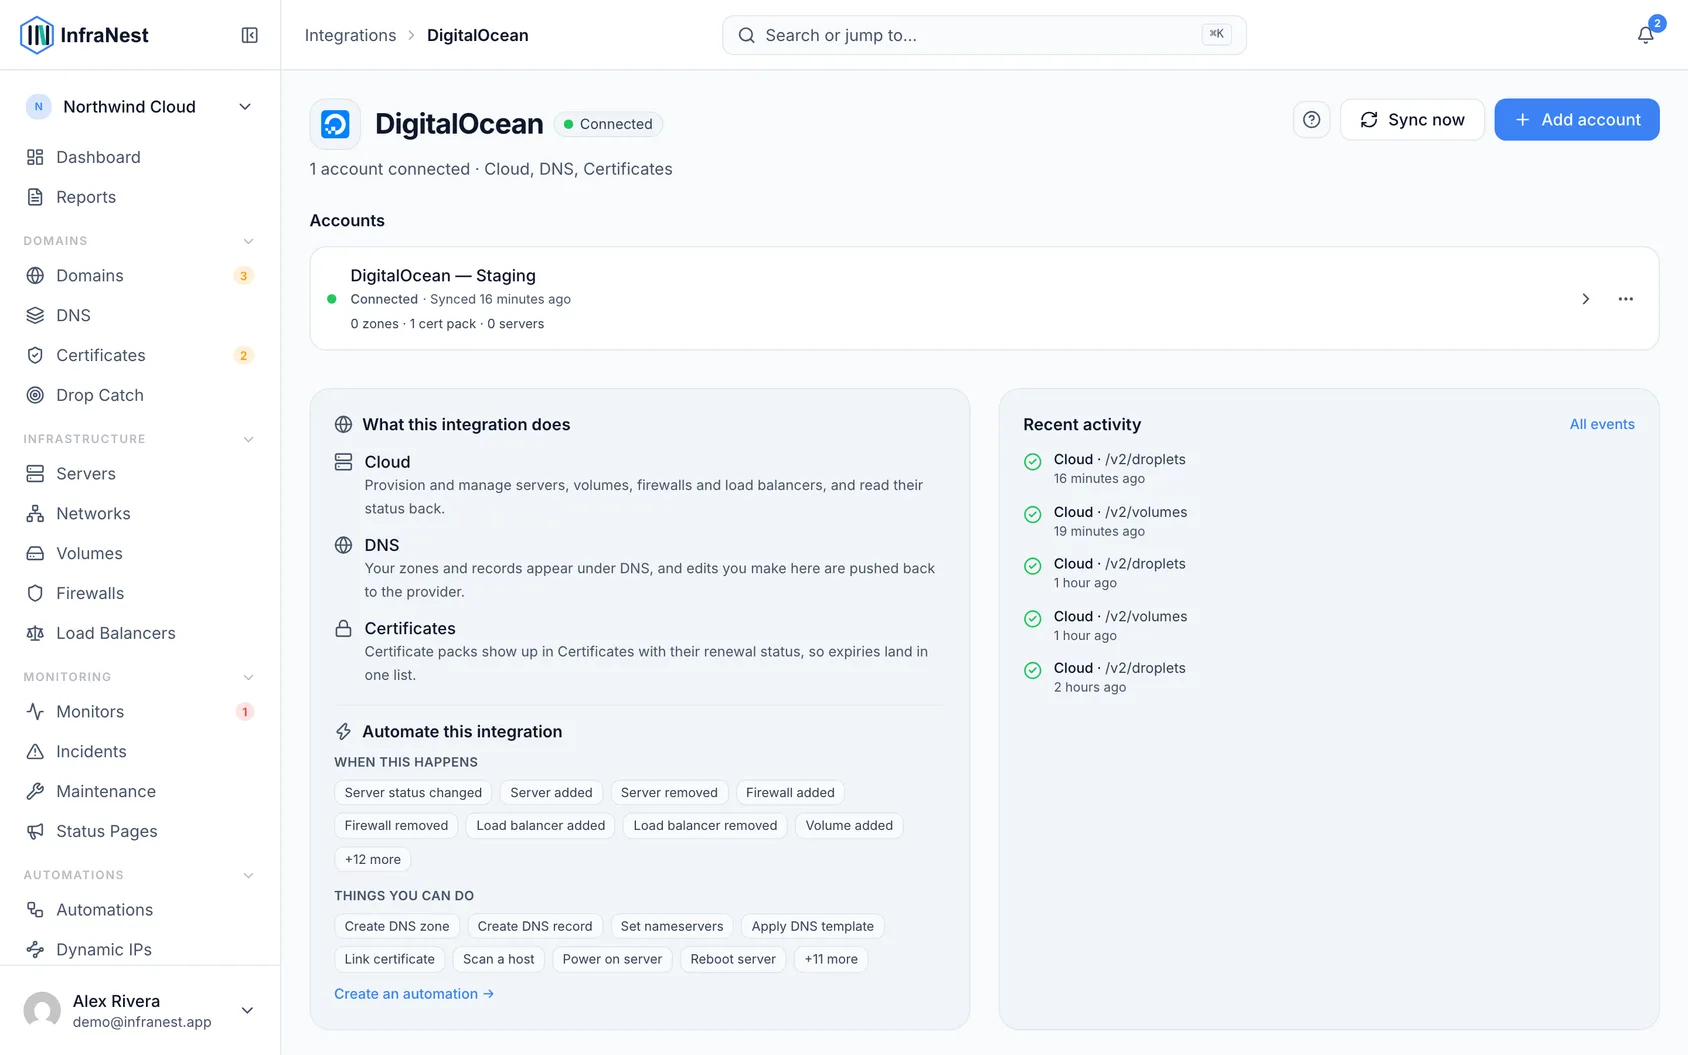Screen dimensions: 1688x1055
Task: Click Sync now
Action: click(x=1412, y=120)
